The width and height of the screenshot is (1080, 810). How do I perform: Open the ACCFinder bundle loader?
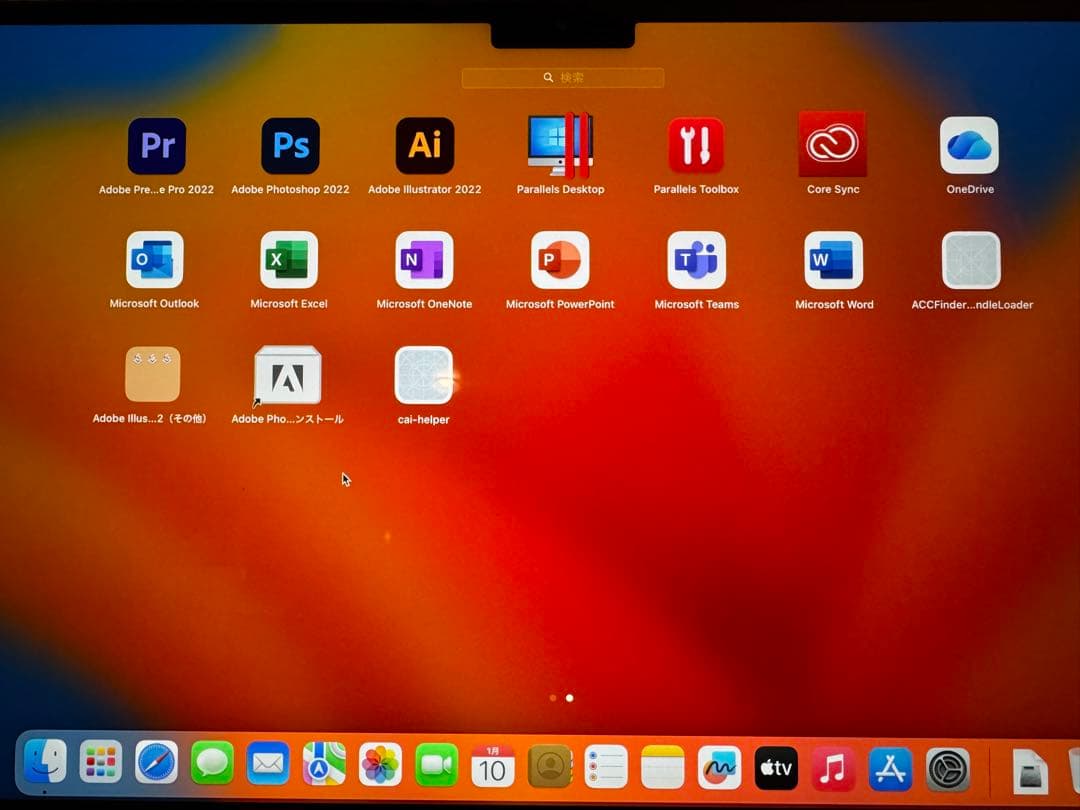(x=968, y=260)
